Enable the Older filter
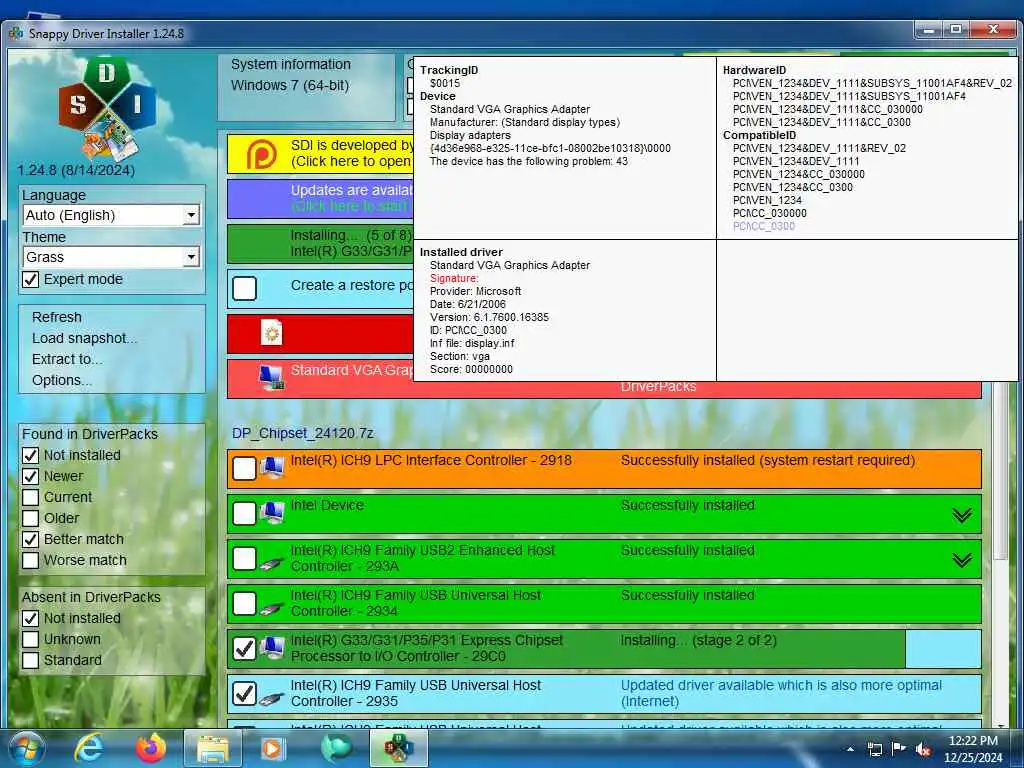 (31, 518)
